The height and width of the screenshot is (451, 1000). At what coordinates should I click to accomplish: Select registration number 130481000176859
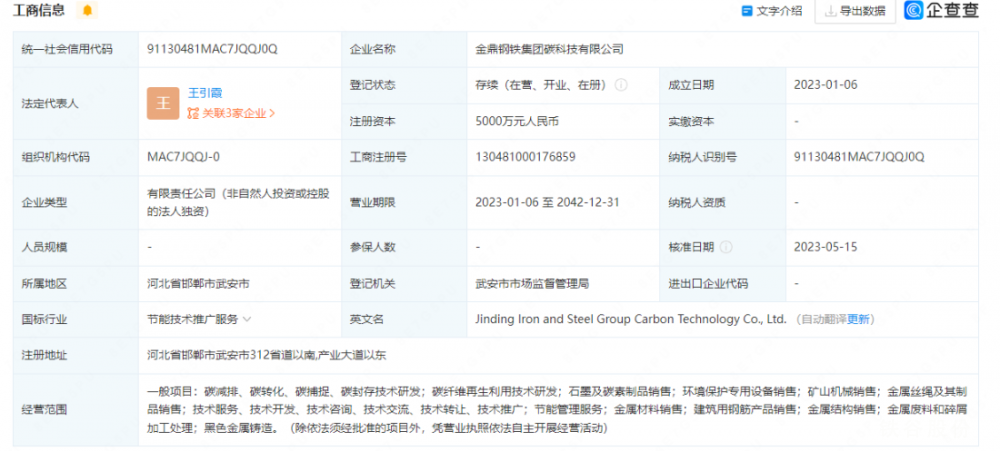526,157
